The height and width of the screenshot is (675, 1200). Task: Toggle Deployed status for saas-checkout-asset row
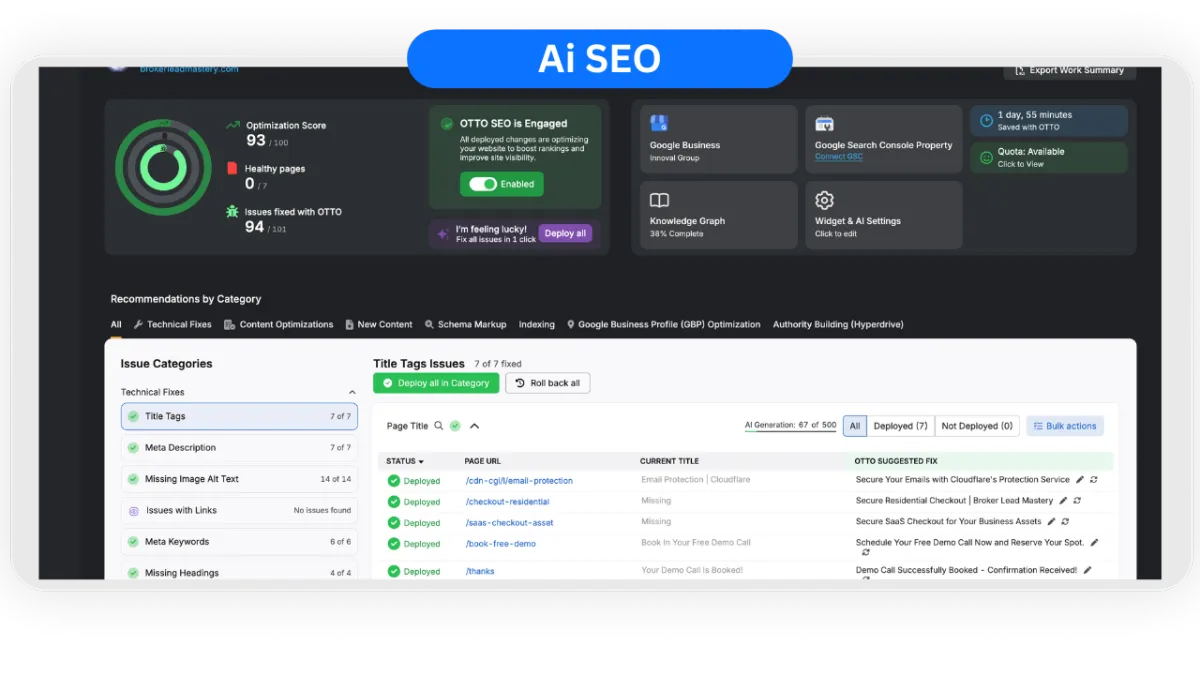[414, 523]
